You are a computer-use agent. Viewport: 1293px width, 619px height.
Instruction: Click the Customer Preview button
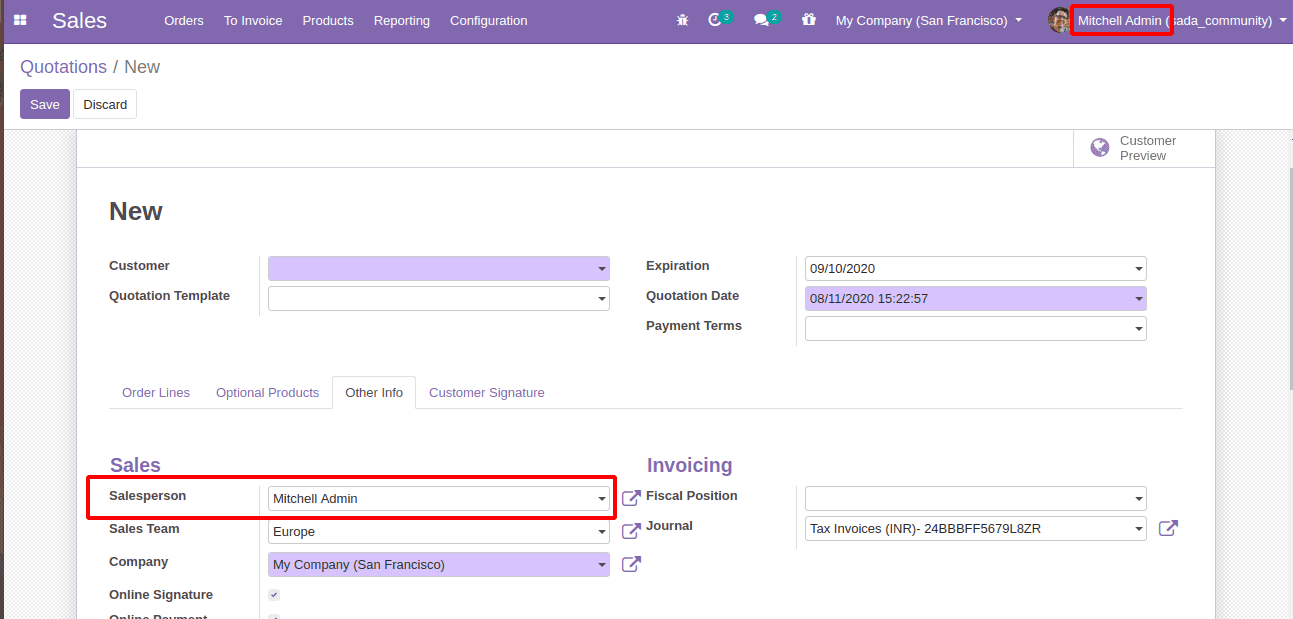pyautogui.click(x=1144, y=148)
